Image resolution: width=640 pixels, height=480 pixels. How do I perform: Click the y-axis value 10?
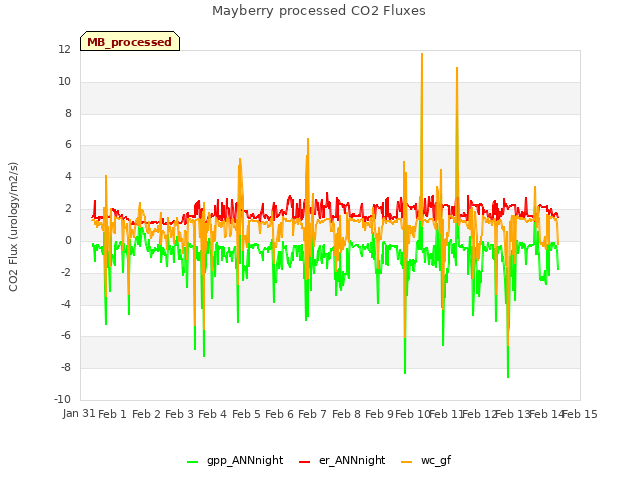coord(64,82)
